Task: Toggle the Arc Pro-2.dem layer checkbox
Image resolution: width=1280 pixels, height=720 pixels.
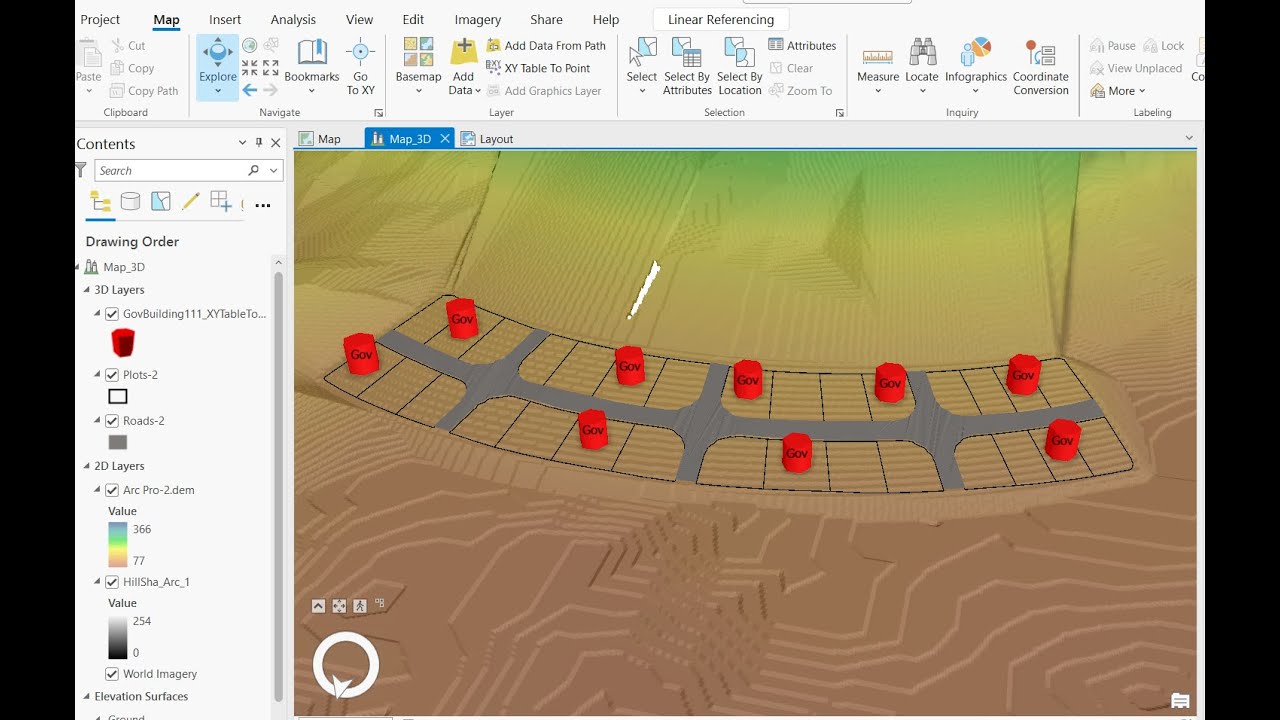Action: point(112,490)
